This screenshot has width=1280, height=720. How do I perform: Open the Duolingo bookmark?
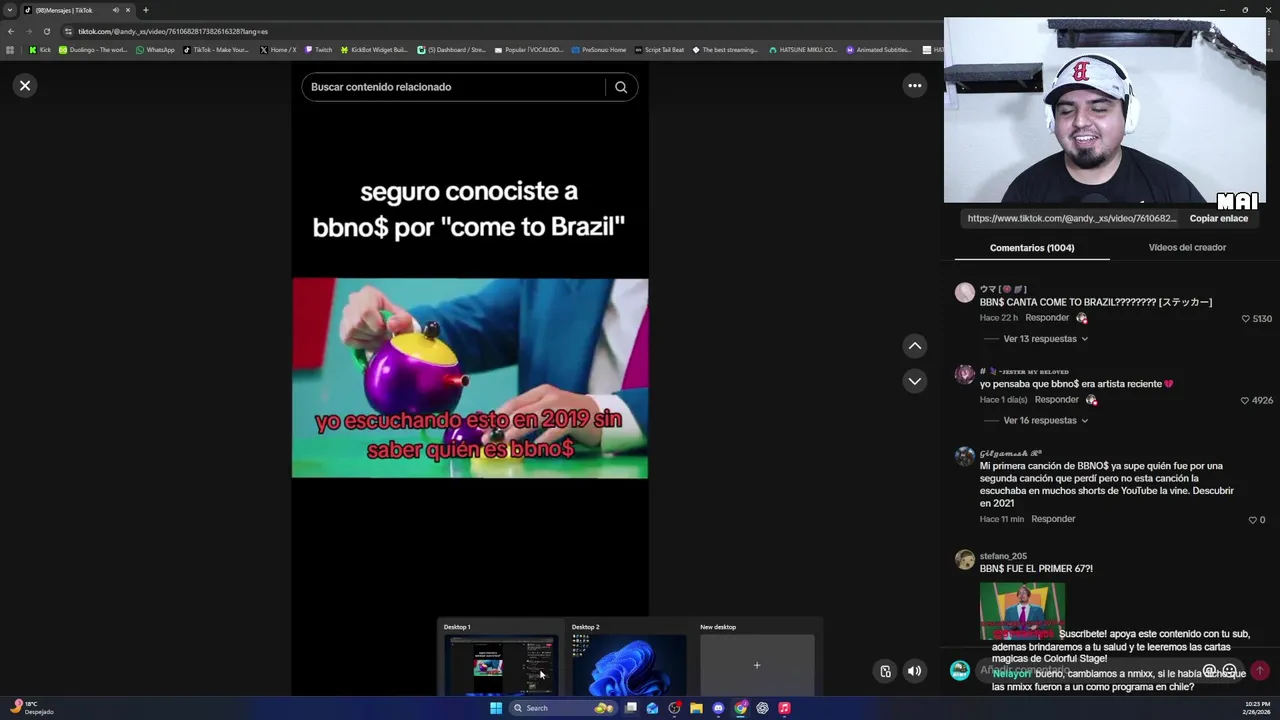point(93,50)
